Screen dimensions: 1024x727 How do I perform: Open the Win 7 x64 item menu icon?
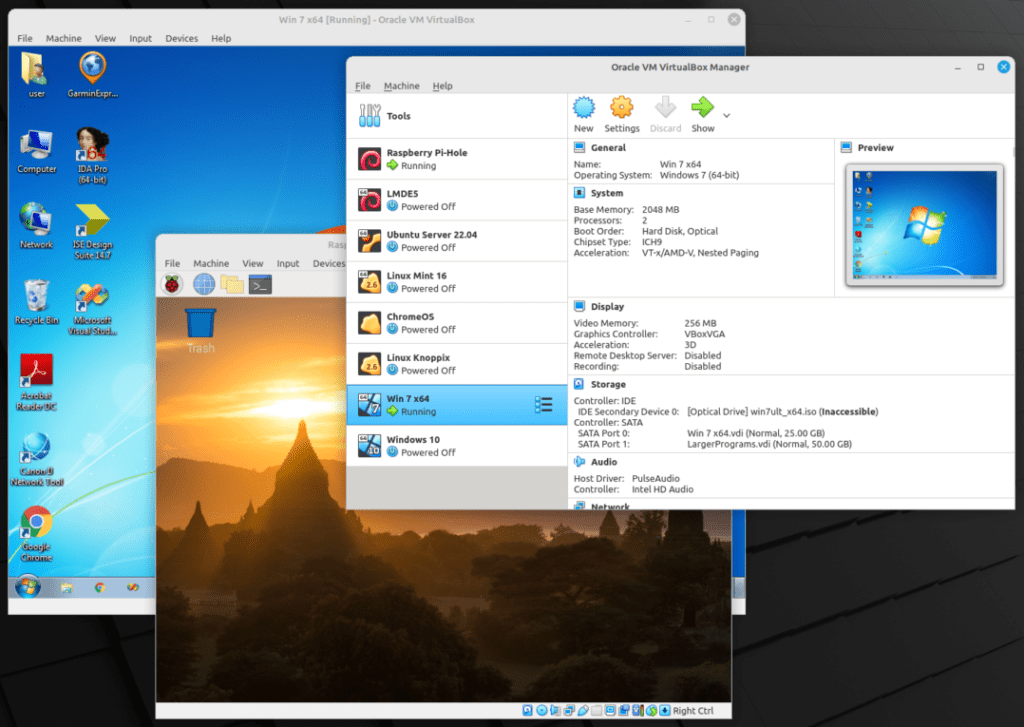tap(543, 405)
